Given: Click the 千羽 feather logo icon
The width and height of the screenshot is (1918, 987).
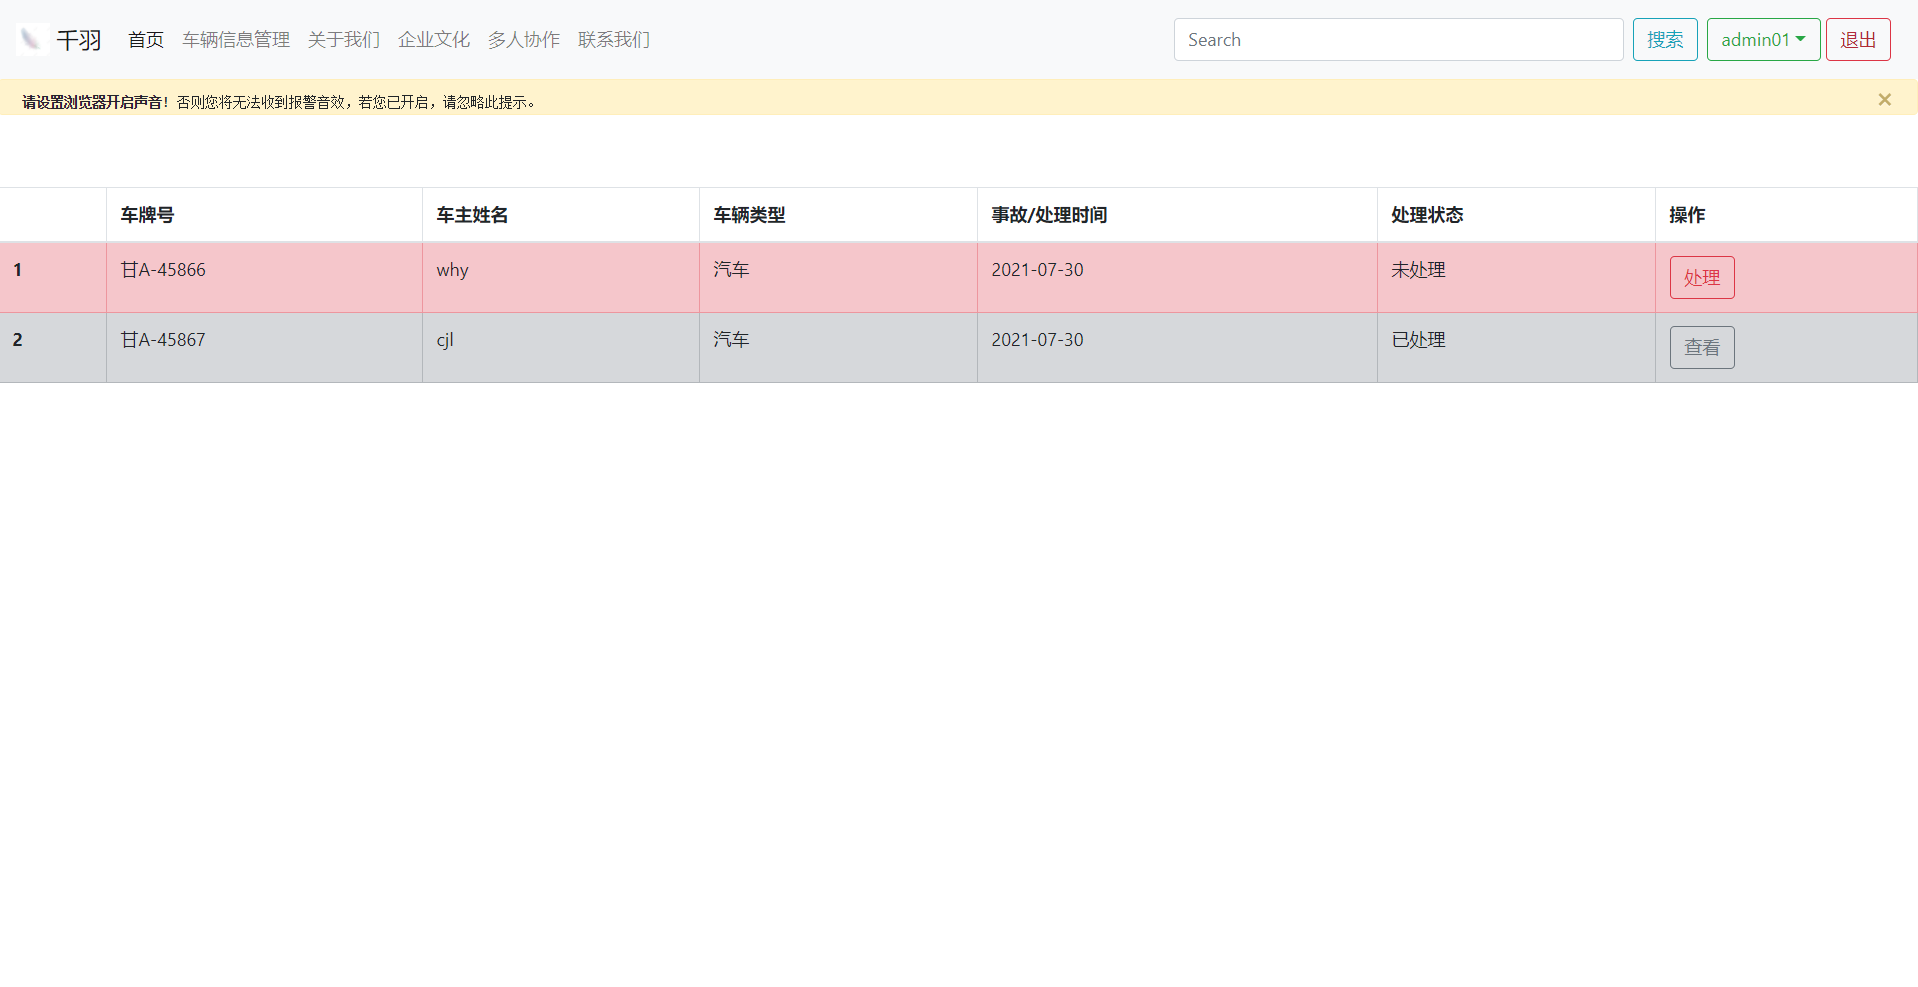Looking at the screenshot, I should [32, 39].
